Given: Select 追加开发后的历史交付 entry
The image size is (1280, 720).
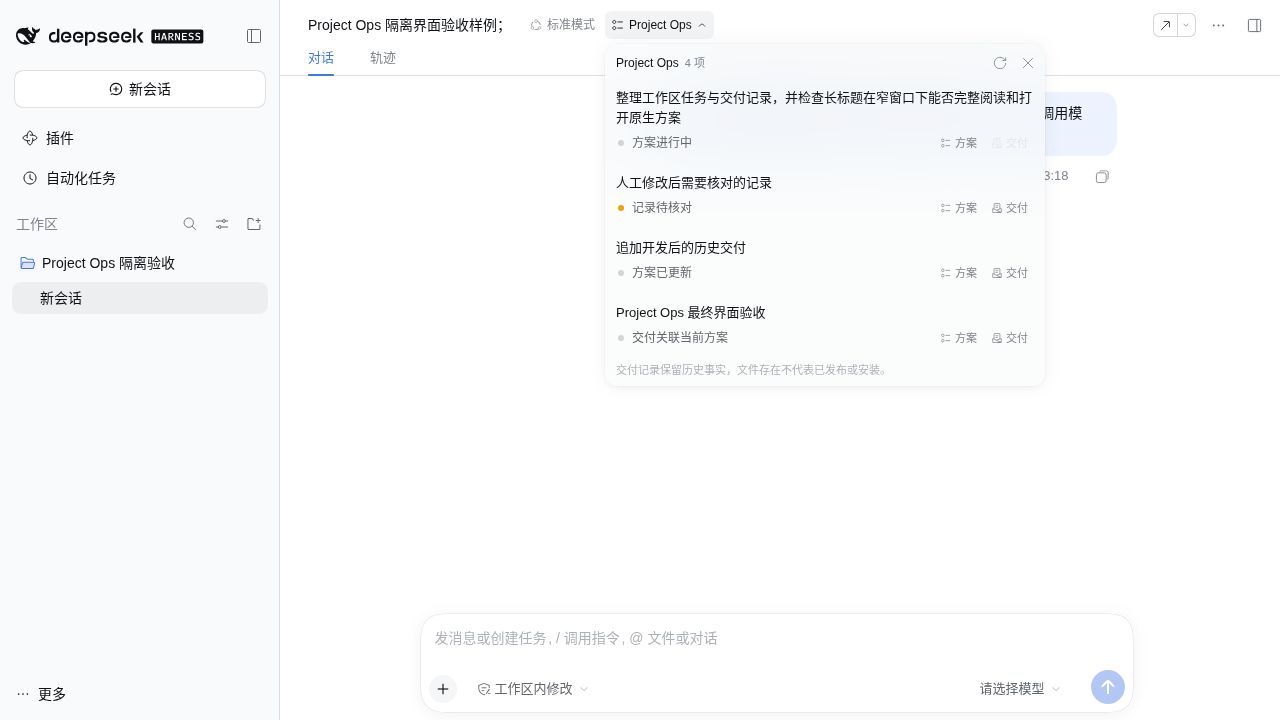Looking at the screenshot, I should (681, 248).
